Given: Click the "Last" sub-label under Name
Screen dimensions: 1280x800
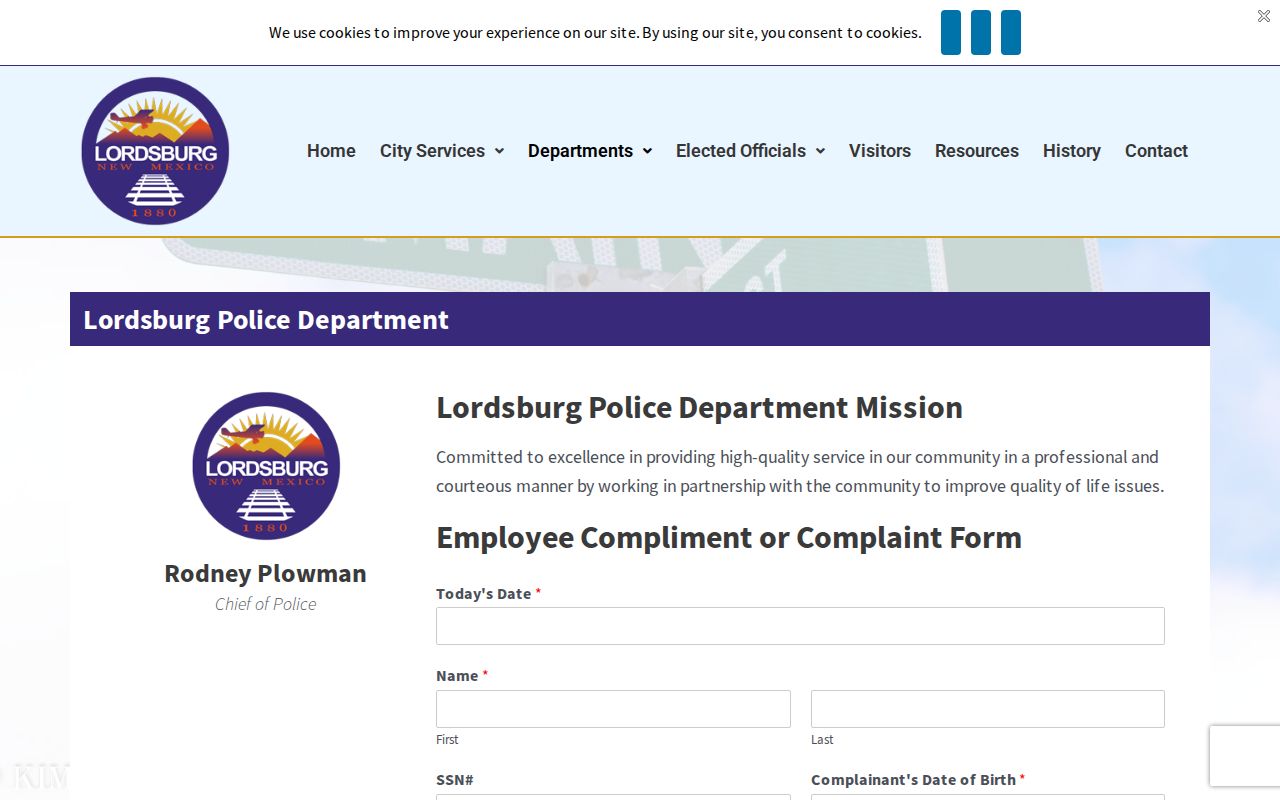Looking at the screenshot, I should pyautogui.click(x=822, y=740).
